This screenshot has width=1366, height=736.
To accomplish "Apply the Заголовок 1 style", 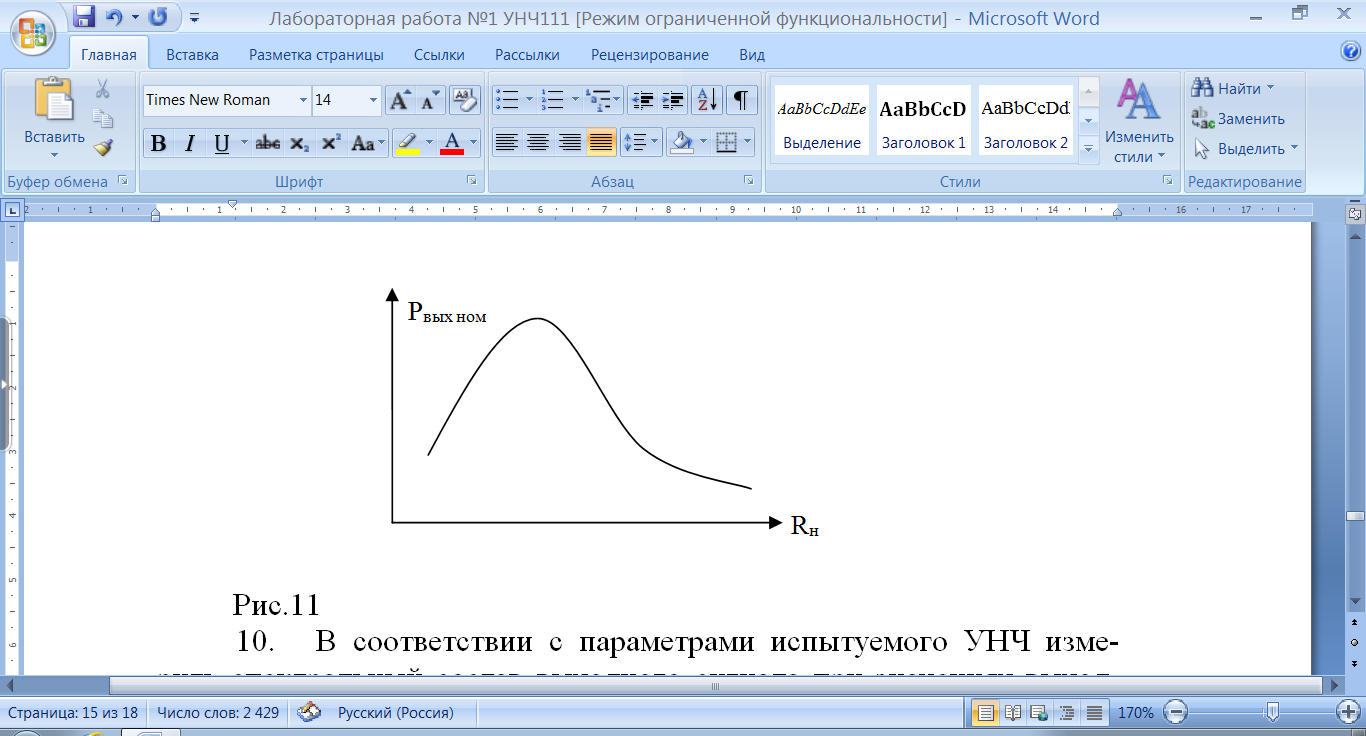I will click(923, 119).
